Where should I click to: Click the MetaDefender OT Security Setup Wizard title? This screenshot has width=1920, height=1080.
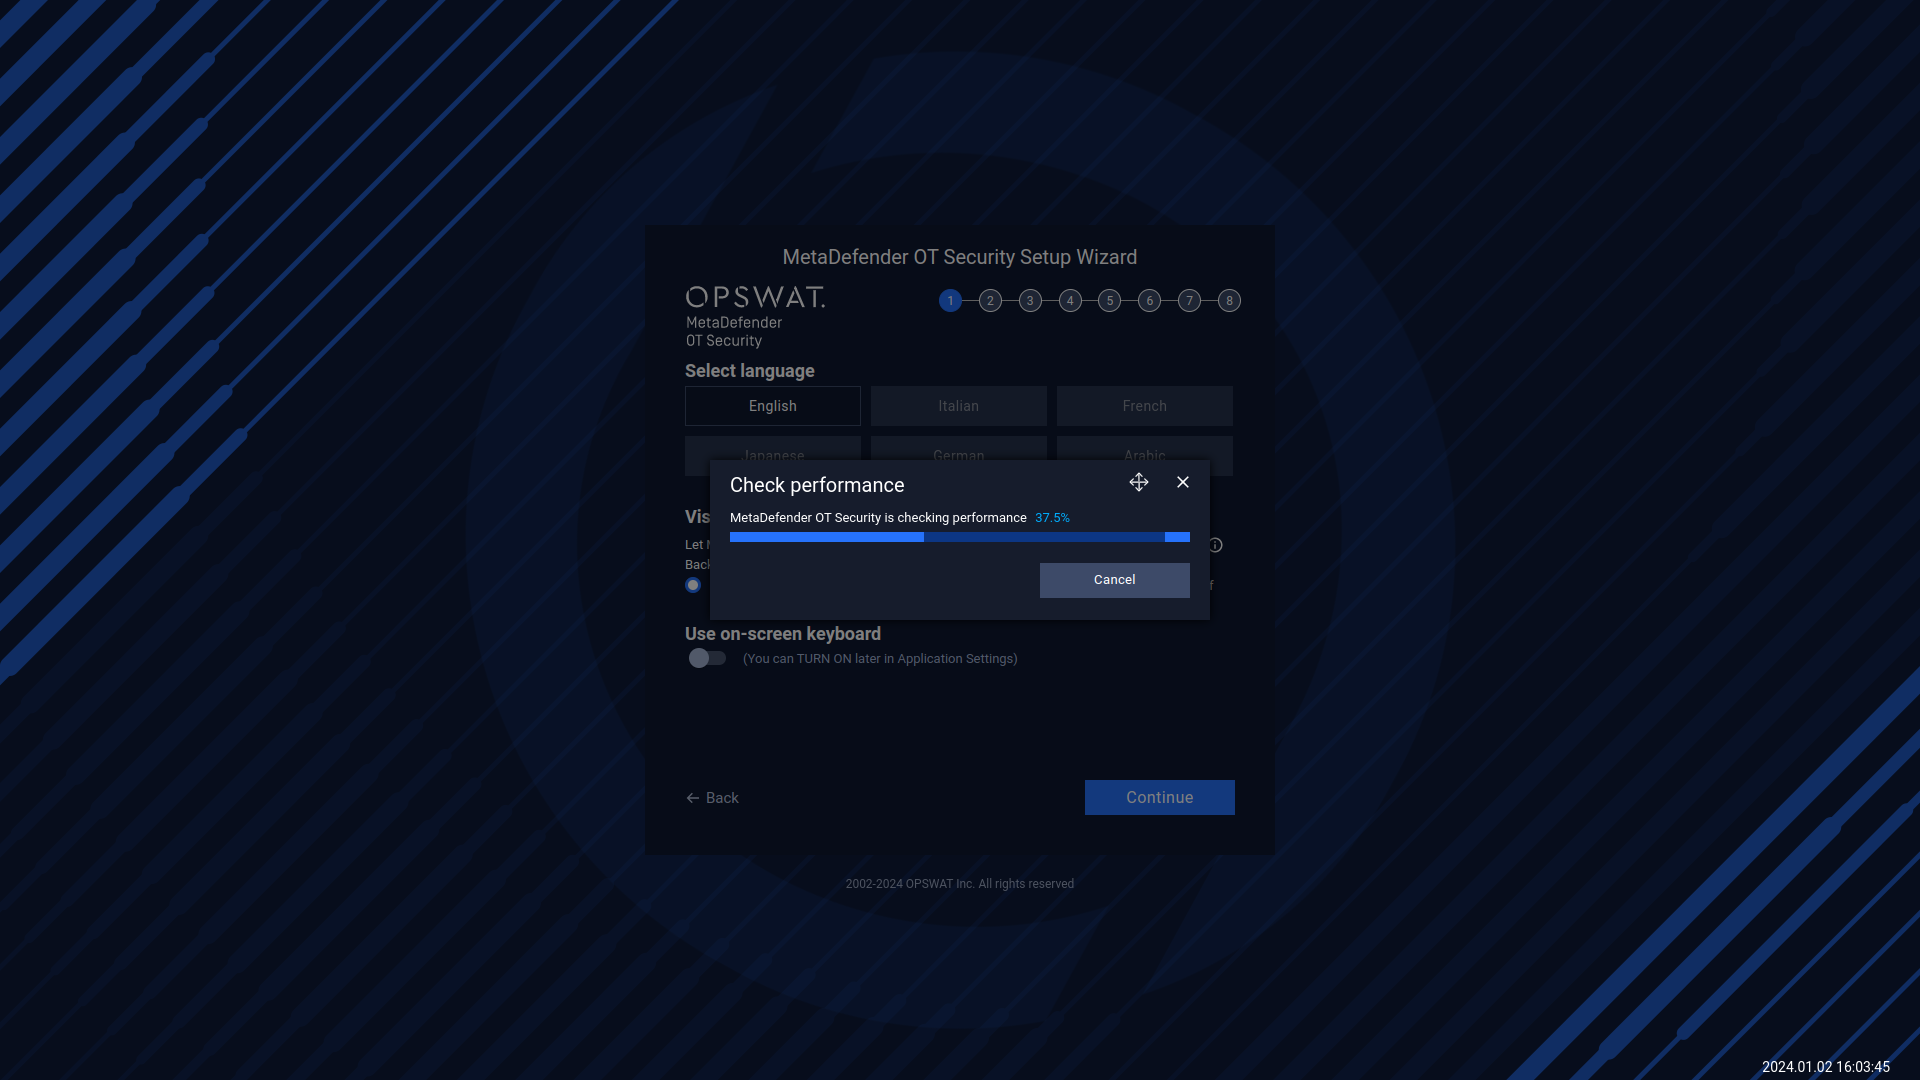click(960, 257)
